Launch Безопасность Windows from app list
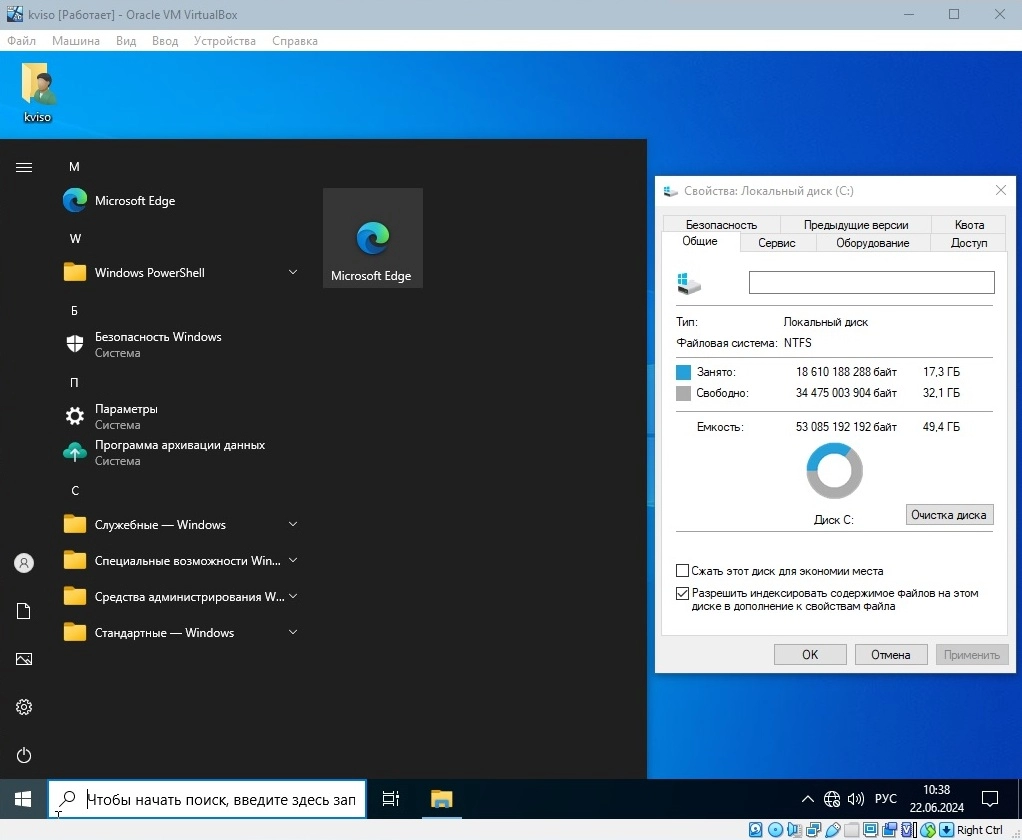The height and width of the screenshot is (840, 1022). [158, 344]
